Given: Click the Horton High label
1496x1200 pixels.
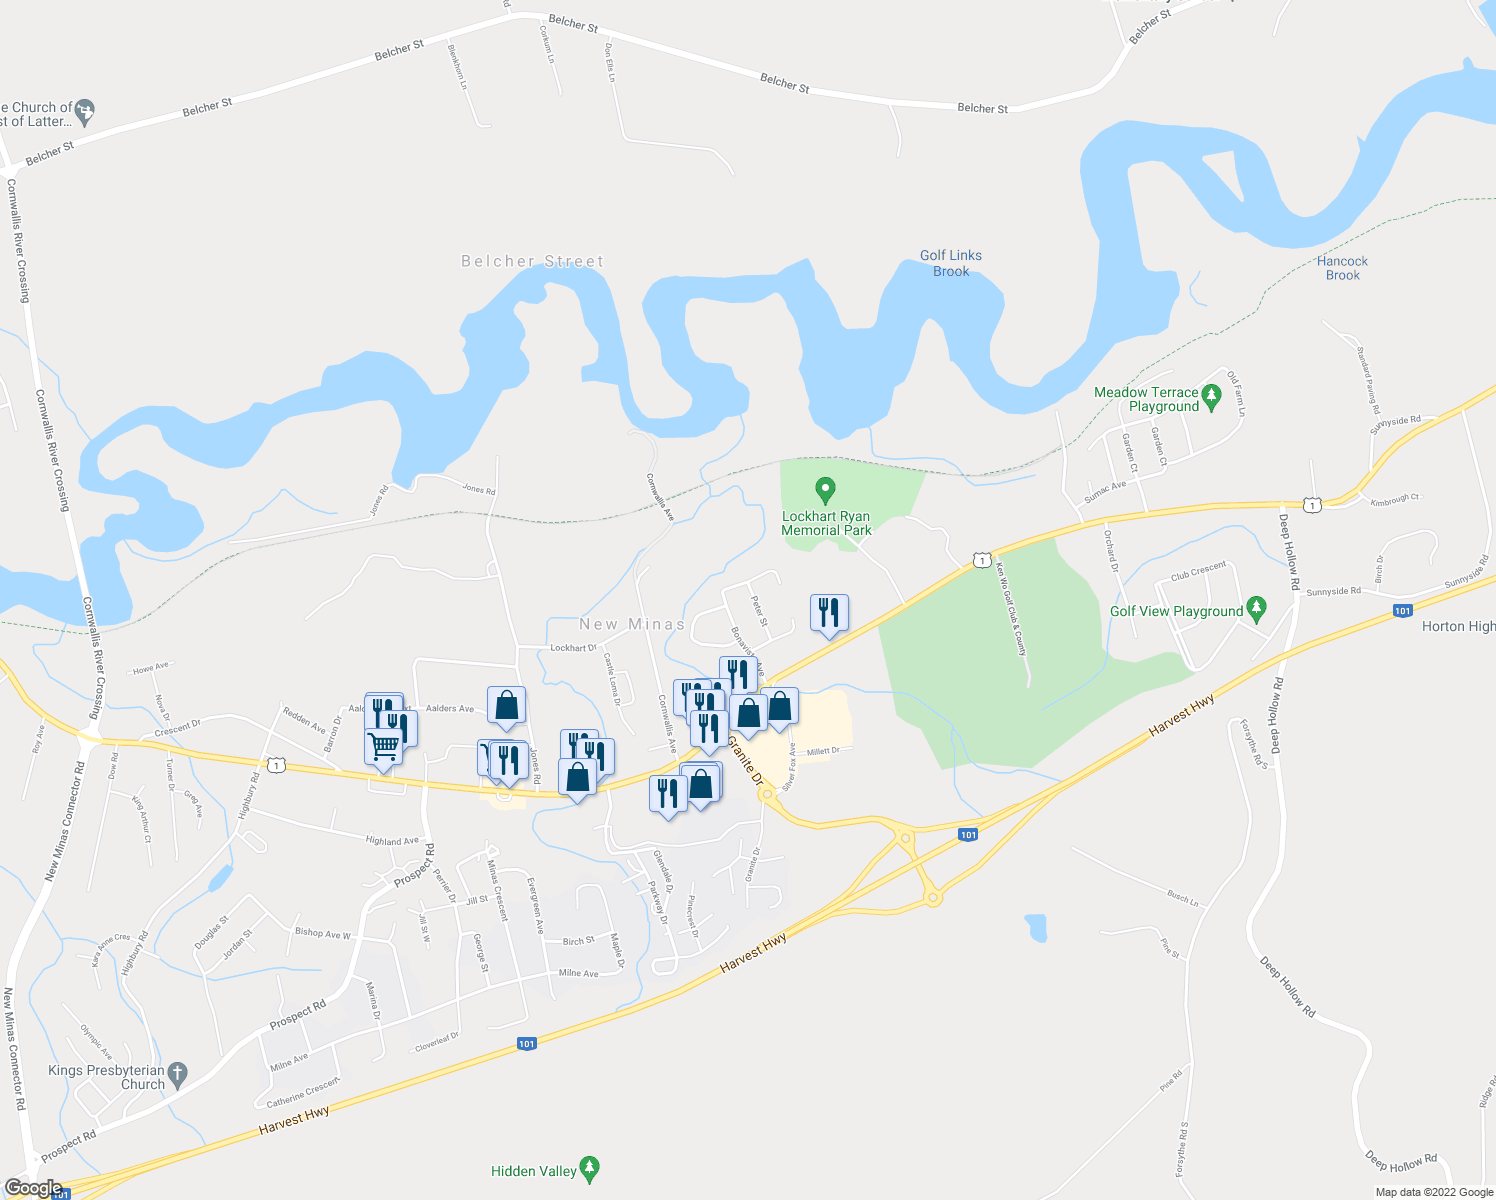Looking at the screenshot, I should [1459, 626].
